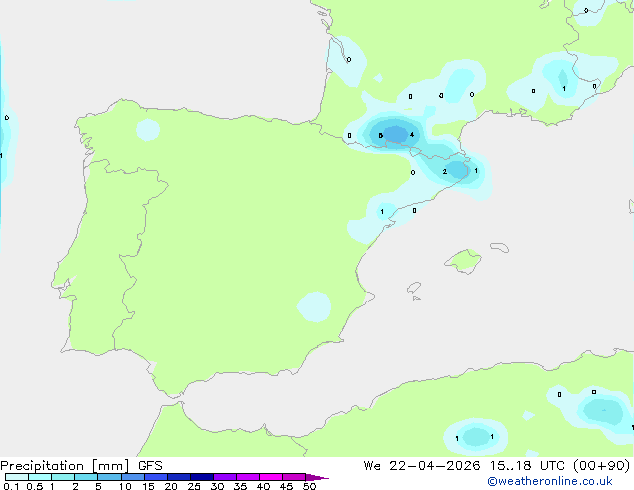The height and width of the screenshot is (490, 634).
Task: Select the 2–5 mm legend swatch
Action: coord(86,477)
